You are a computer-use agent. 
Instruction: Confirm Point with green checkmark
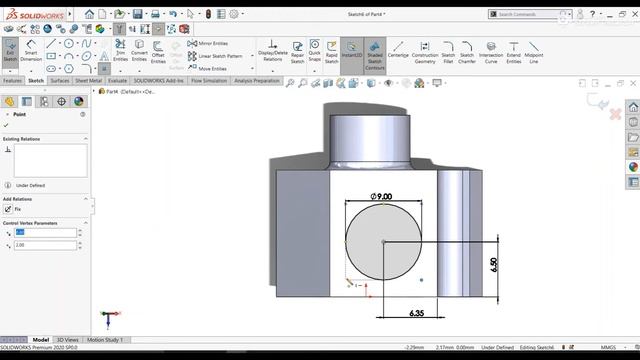(6, 125)
